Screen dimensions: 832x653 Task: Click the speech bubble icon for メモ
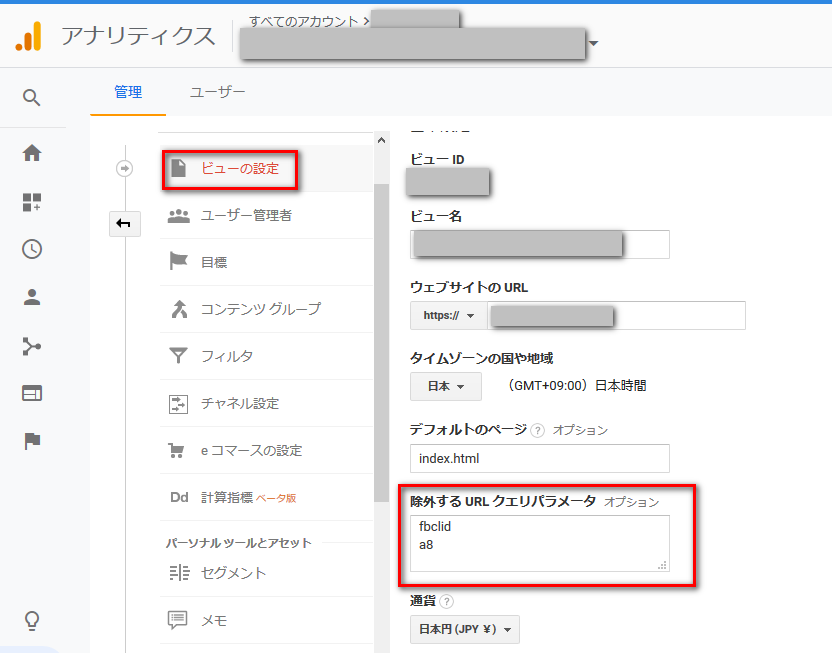(x=177, y=619)
